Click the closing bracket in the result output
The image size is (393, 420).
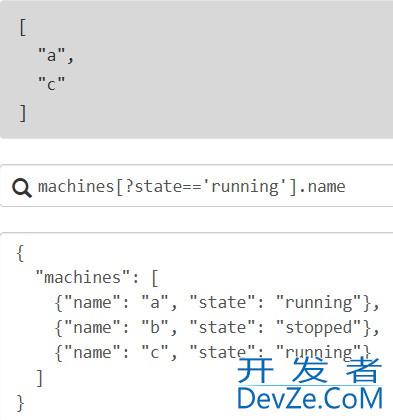(x=22, y=113)
